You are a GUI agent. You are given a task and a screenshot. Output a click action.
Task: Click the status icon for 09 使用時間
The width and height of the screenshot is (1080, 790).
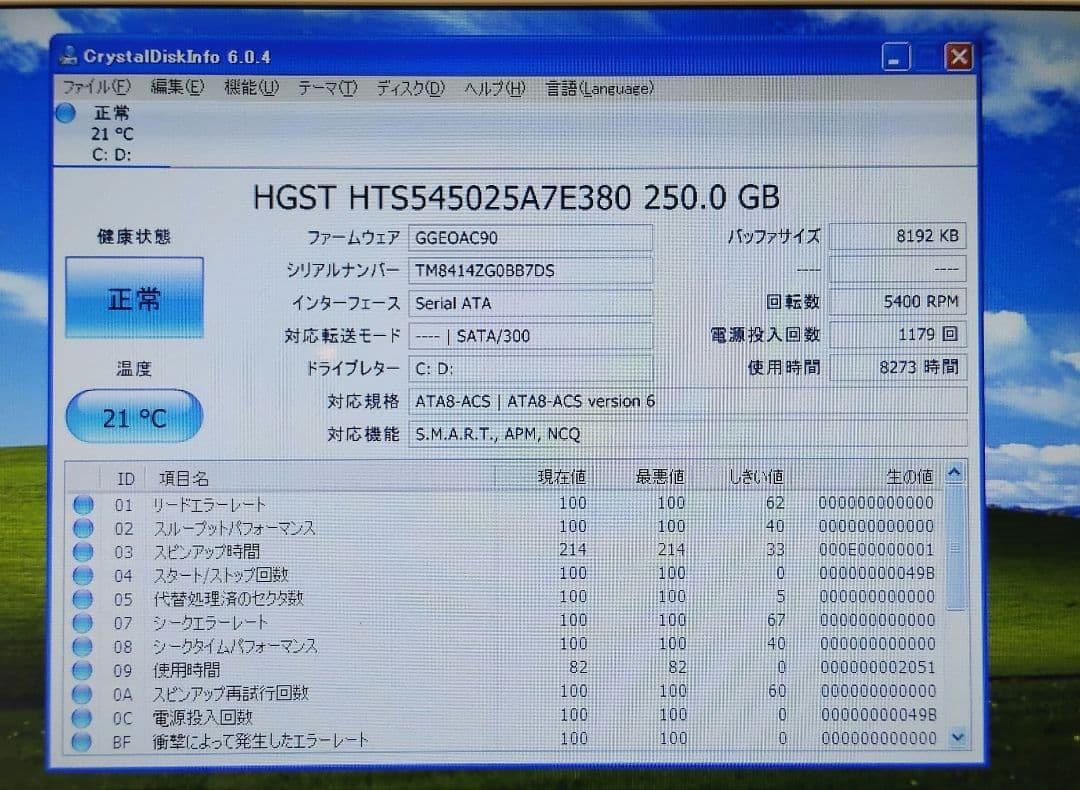[x=82, y=669]
